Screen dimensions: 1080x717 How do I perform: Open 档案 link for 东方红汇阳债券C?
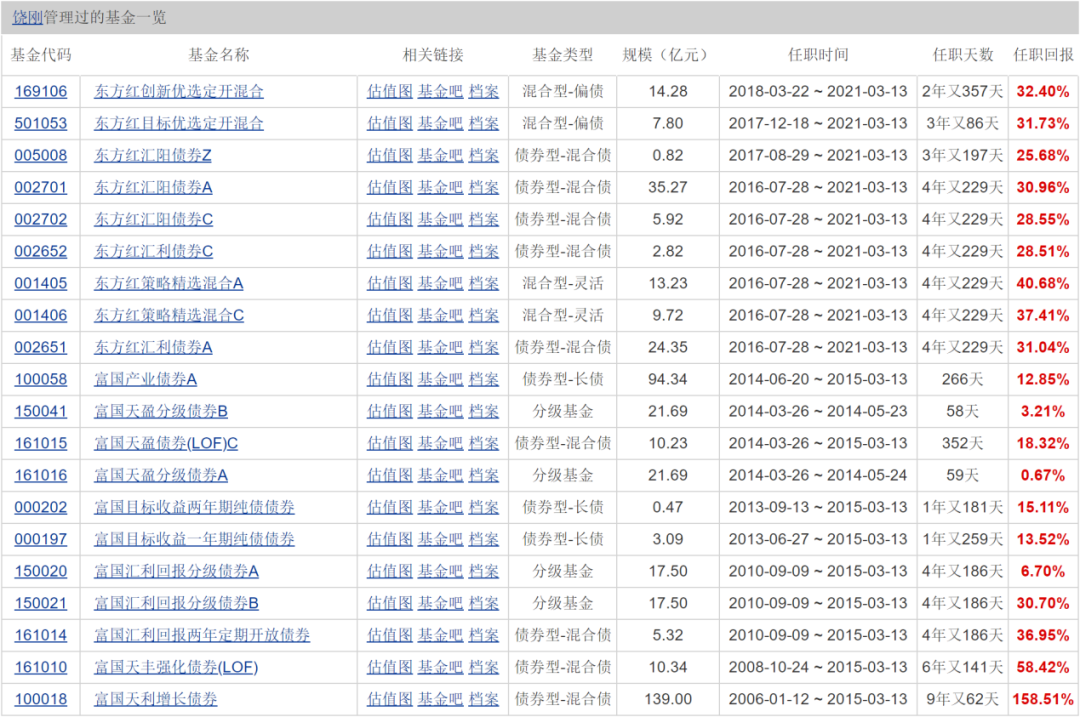484,219
